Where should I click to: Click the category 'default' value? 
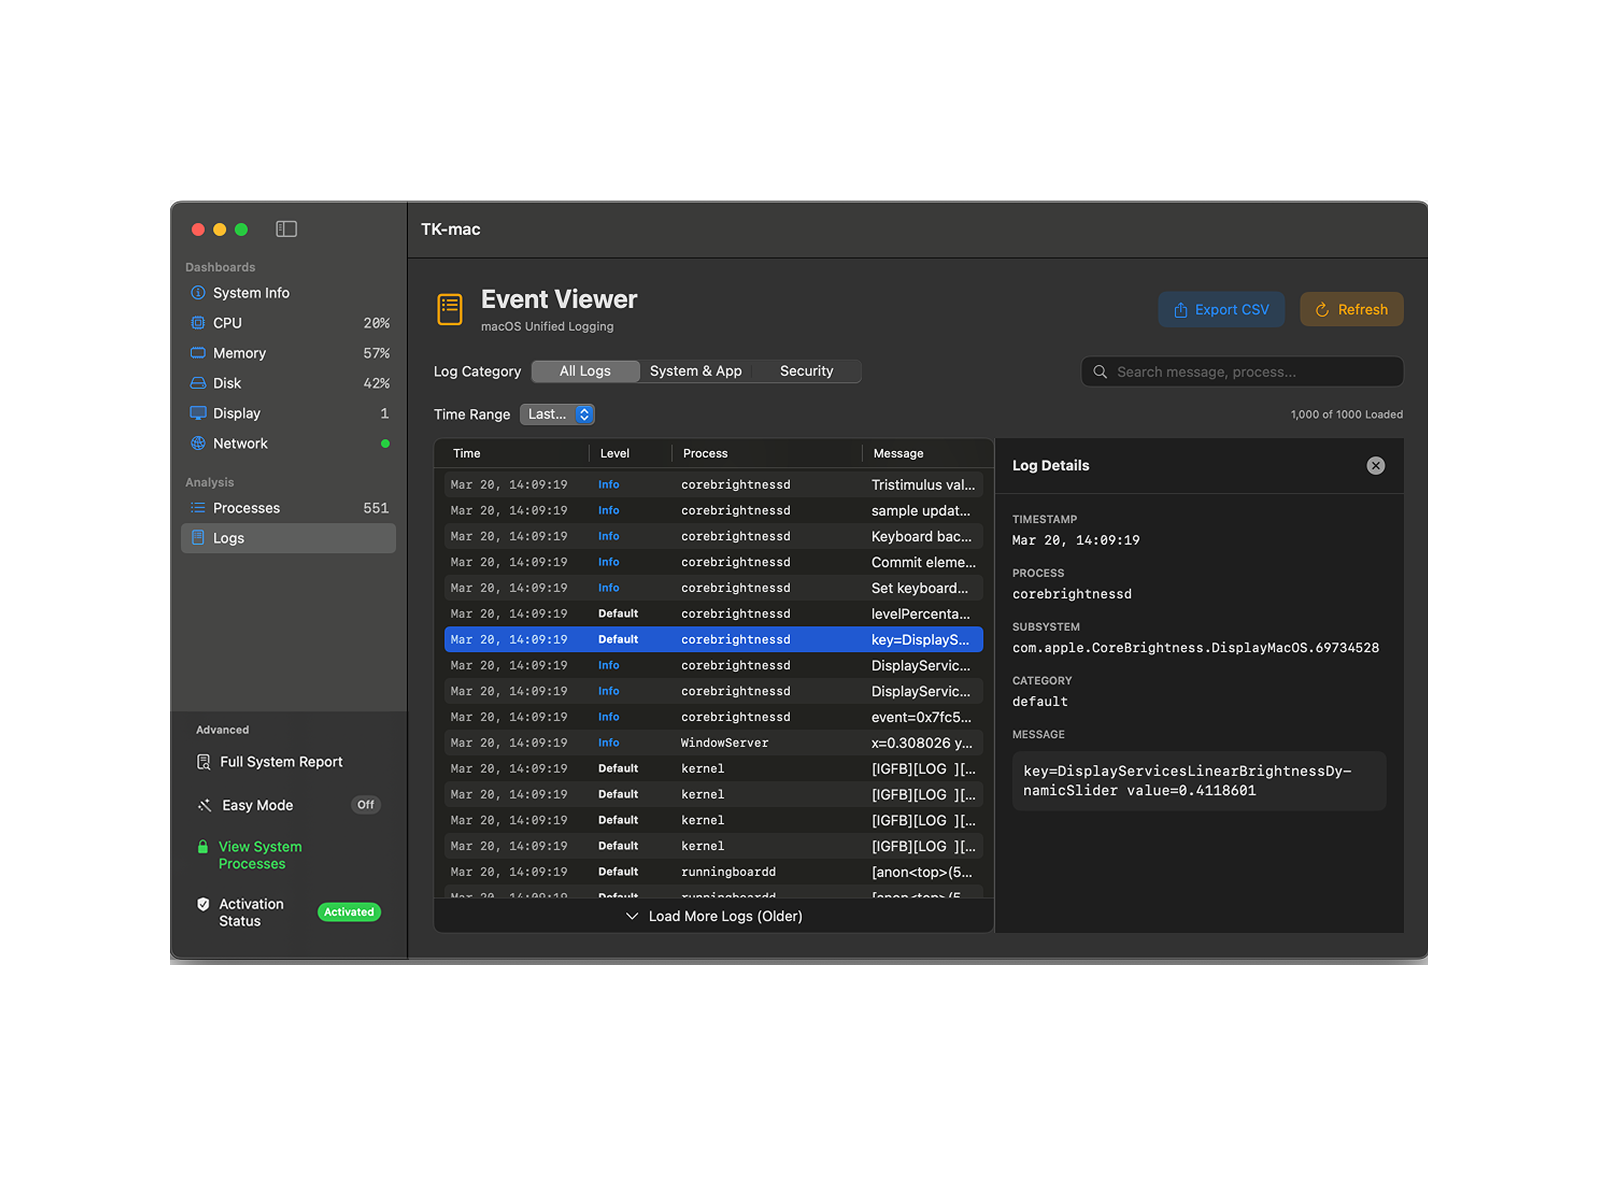pos(1040,702)
